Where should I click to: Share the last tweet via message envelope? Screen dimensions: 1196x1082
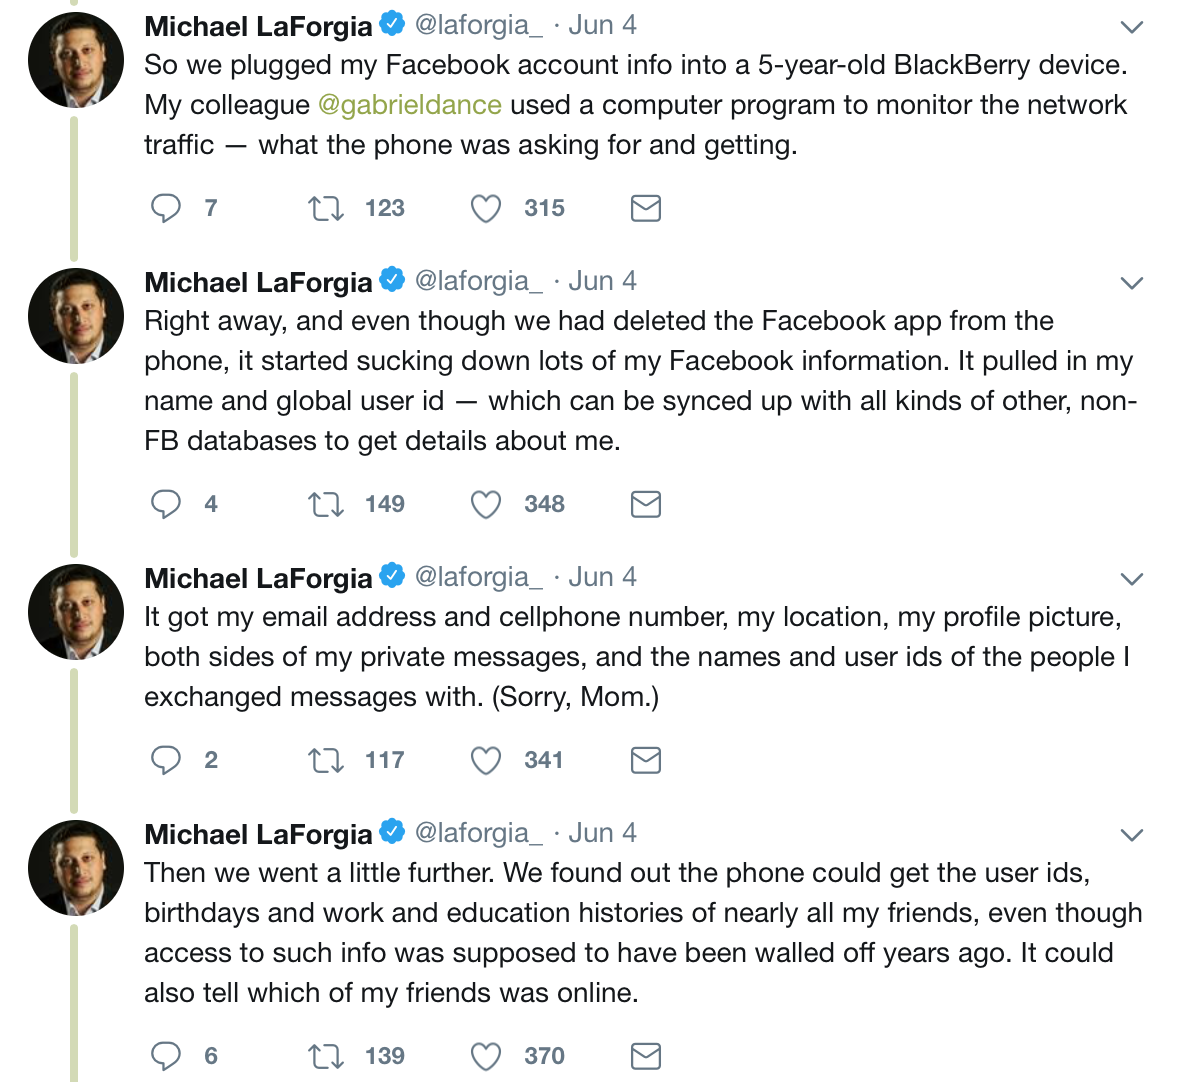coord(645,1056)
